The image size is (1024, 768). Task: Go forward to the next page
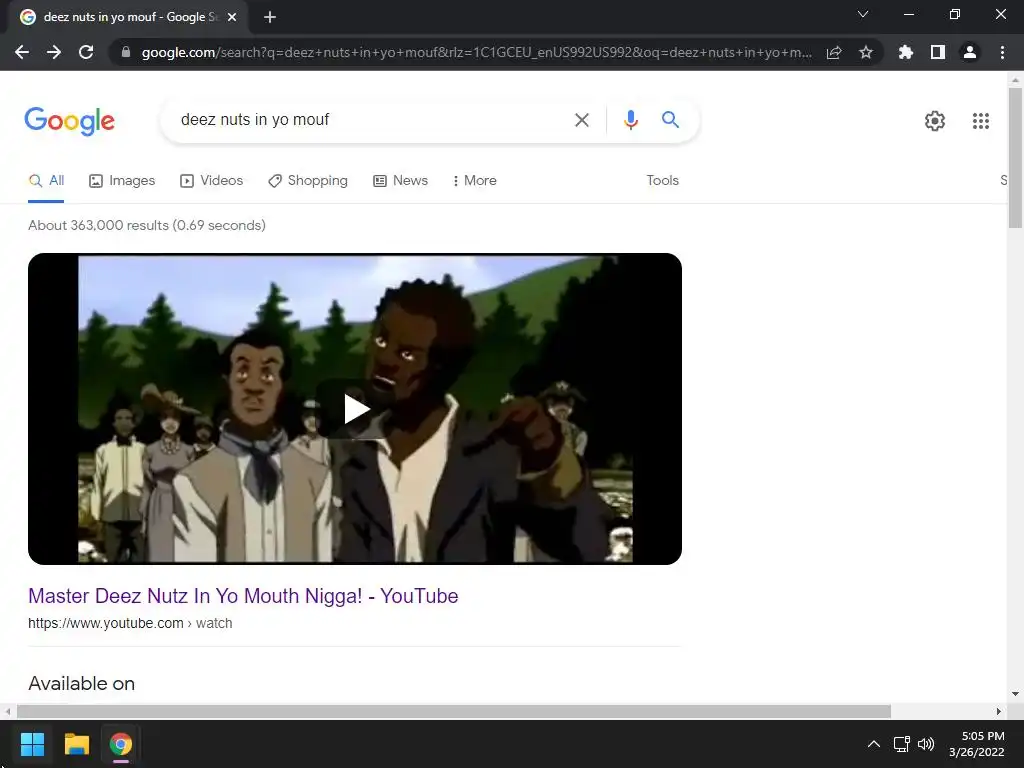pyautogui.click(x=54, y=52)
